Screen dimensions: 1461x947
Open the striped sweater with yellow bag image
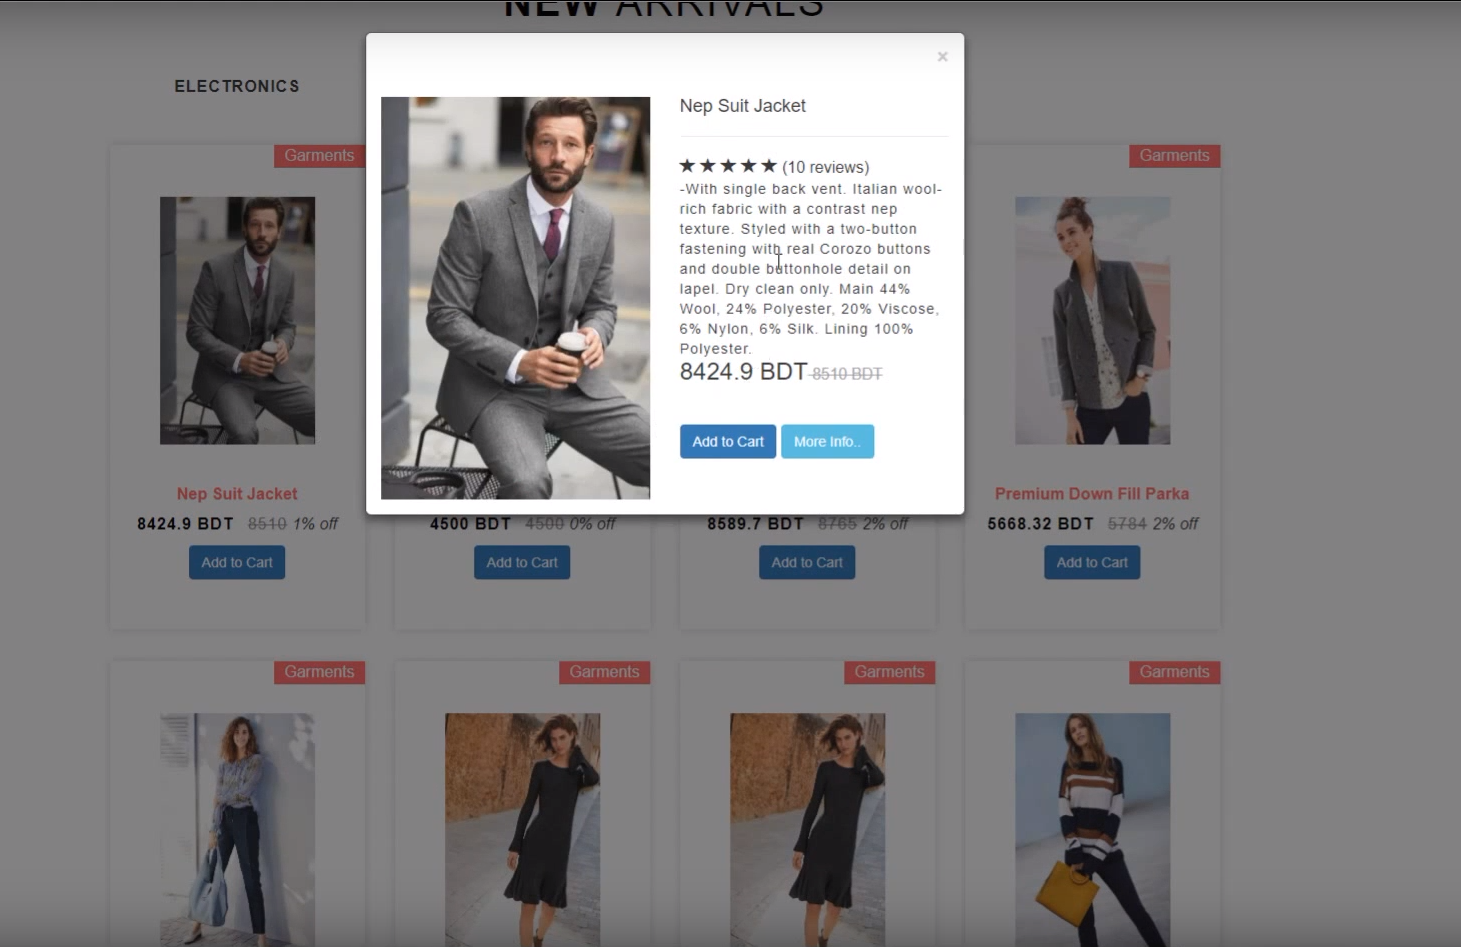pos(1092,830)
